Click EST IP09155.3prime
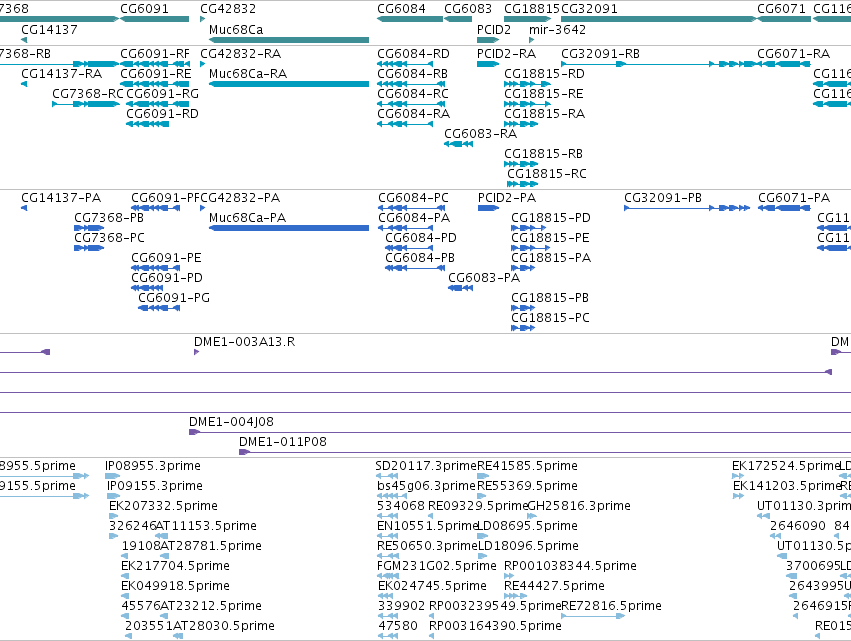Viewport: 851px width, 641px height. 155,486
